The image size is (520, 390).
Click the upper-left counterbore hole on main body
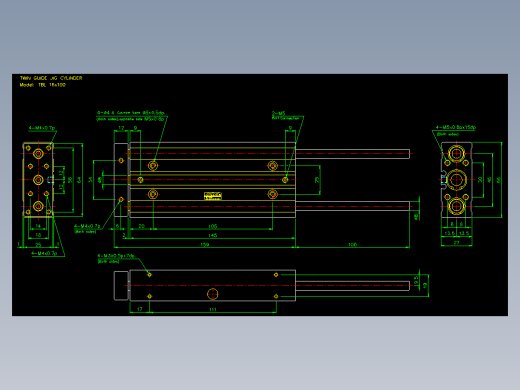(153, 165)
